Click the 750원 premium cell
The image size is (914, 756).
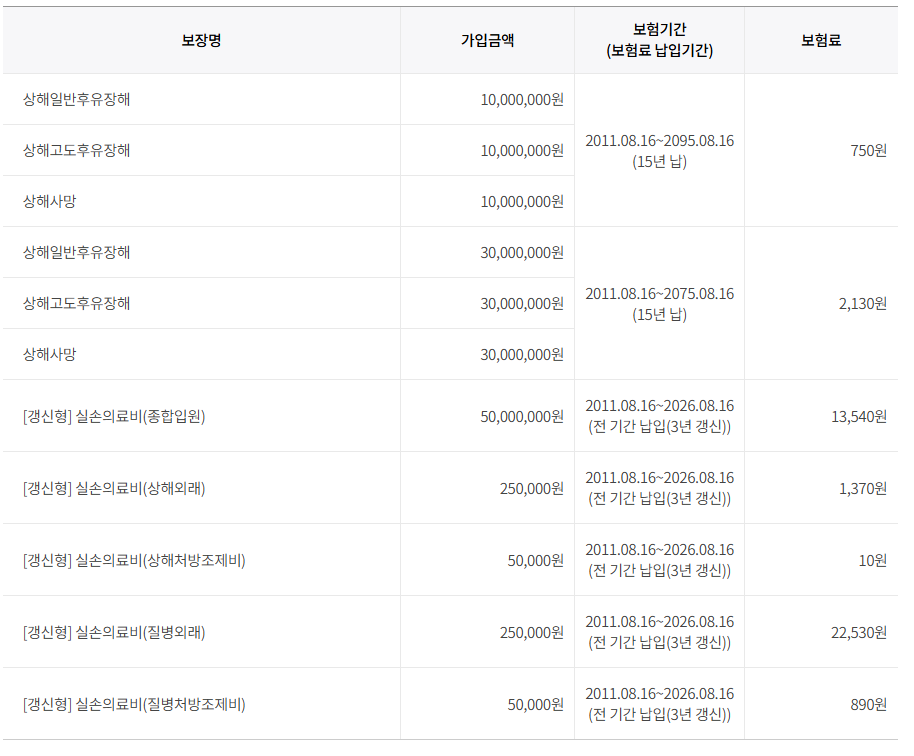click(868, 151)
